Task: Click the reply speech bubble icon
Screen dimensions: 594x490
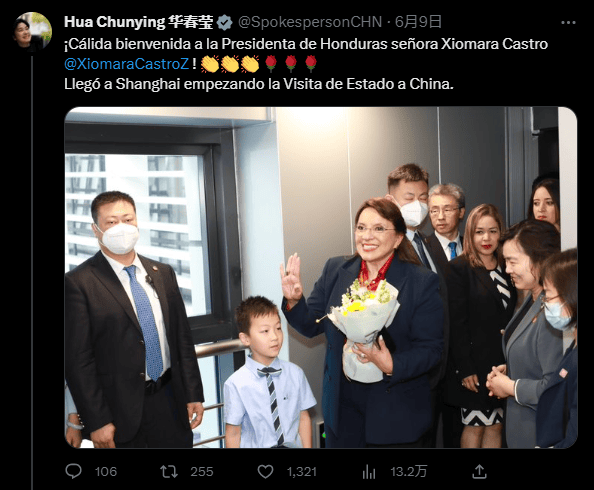Action: pyautogui.click(x=73, y=471)
